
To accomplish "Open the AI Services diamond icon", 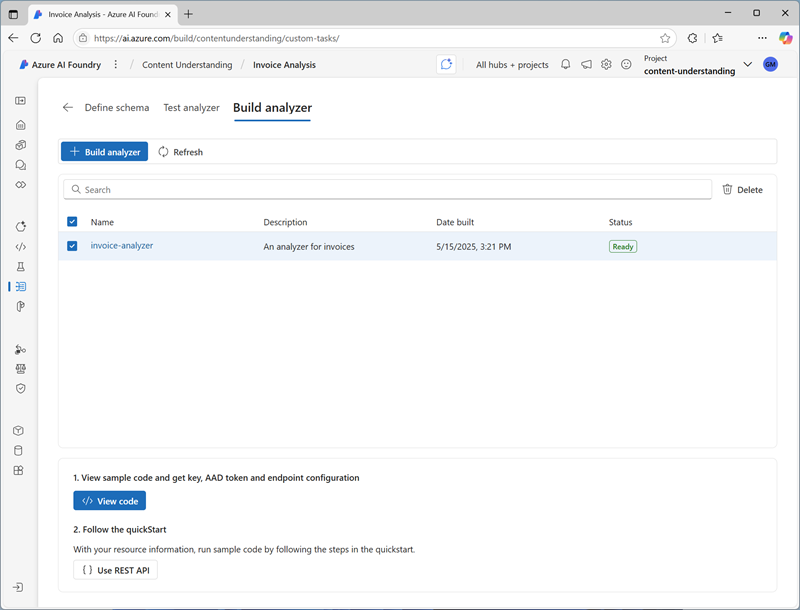I will [20, 185].
